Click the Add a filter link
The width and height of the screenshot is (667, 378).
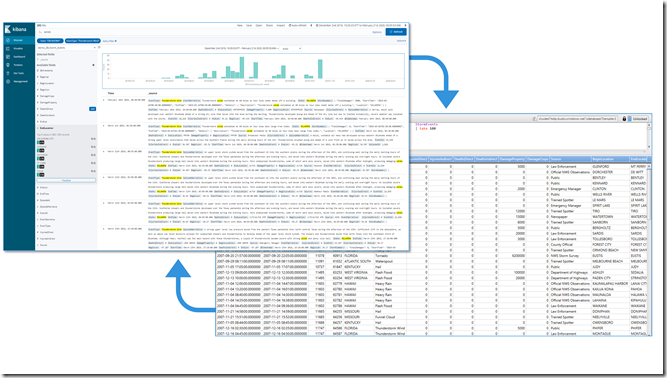click(109, 41)
